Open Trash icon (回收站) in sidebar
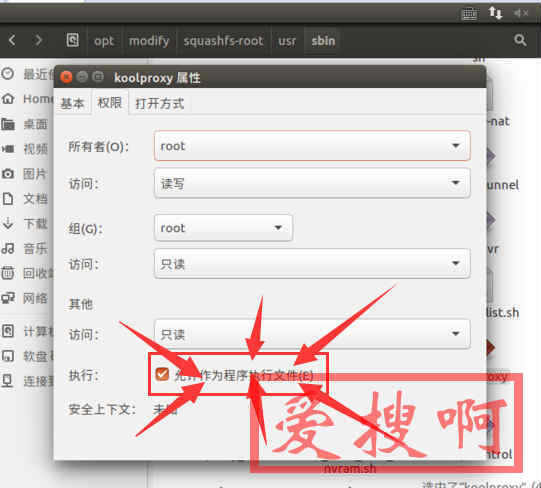The width and height of the screenshot is (541, 488). [x=8, y=273]
